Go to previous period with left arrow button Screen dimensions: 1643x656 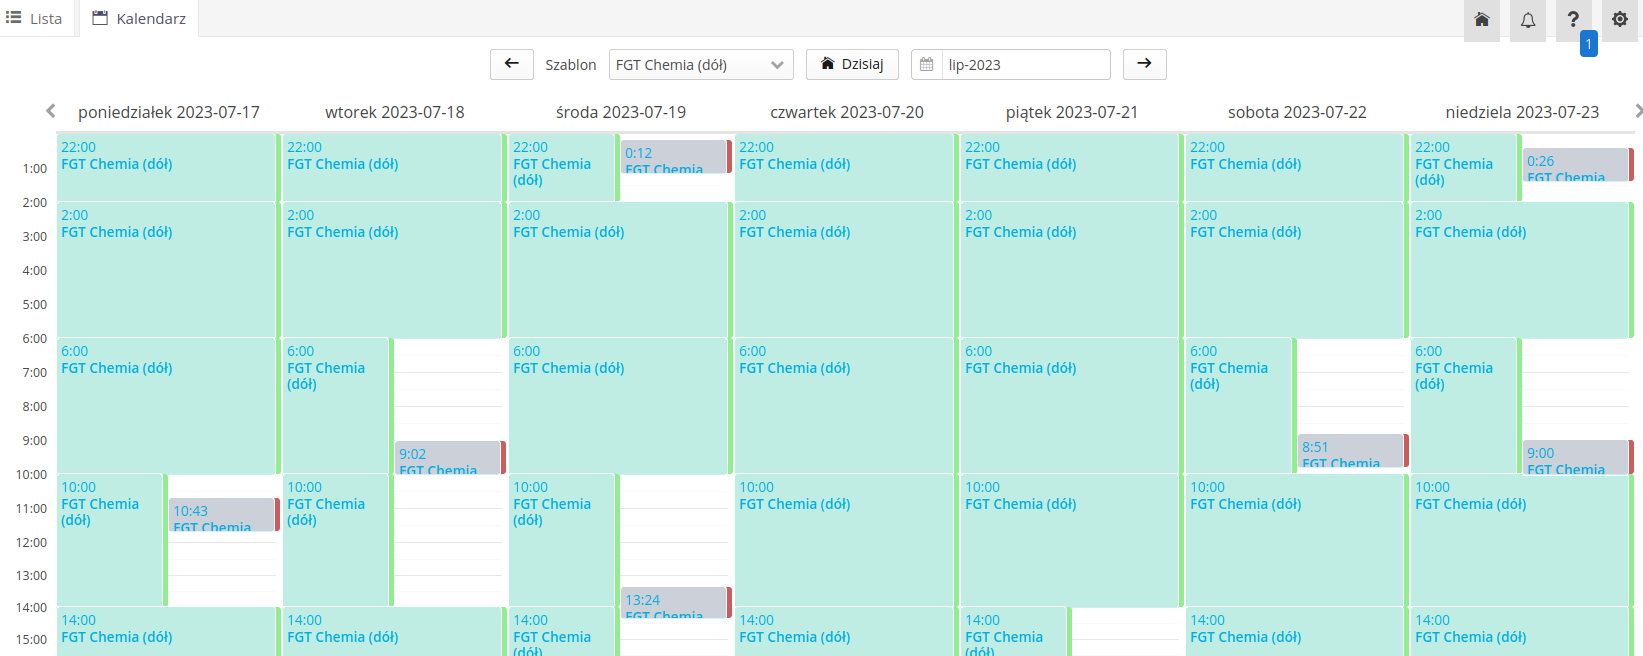coord(511,64)
